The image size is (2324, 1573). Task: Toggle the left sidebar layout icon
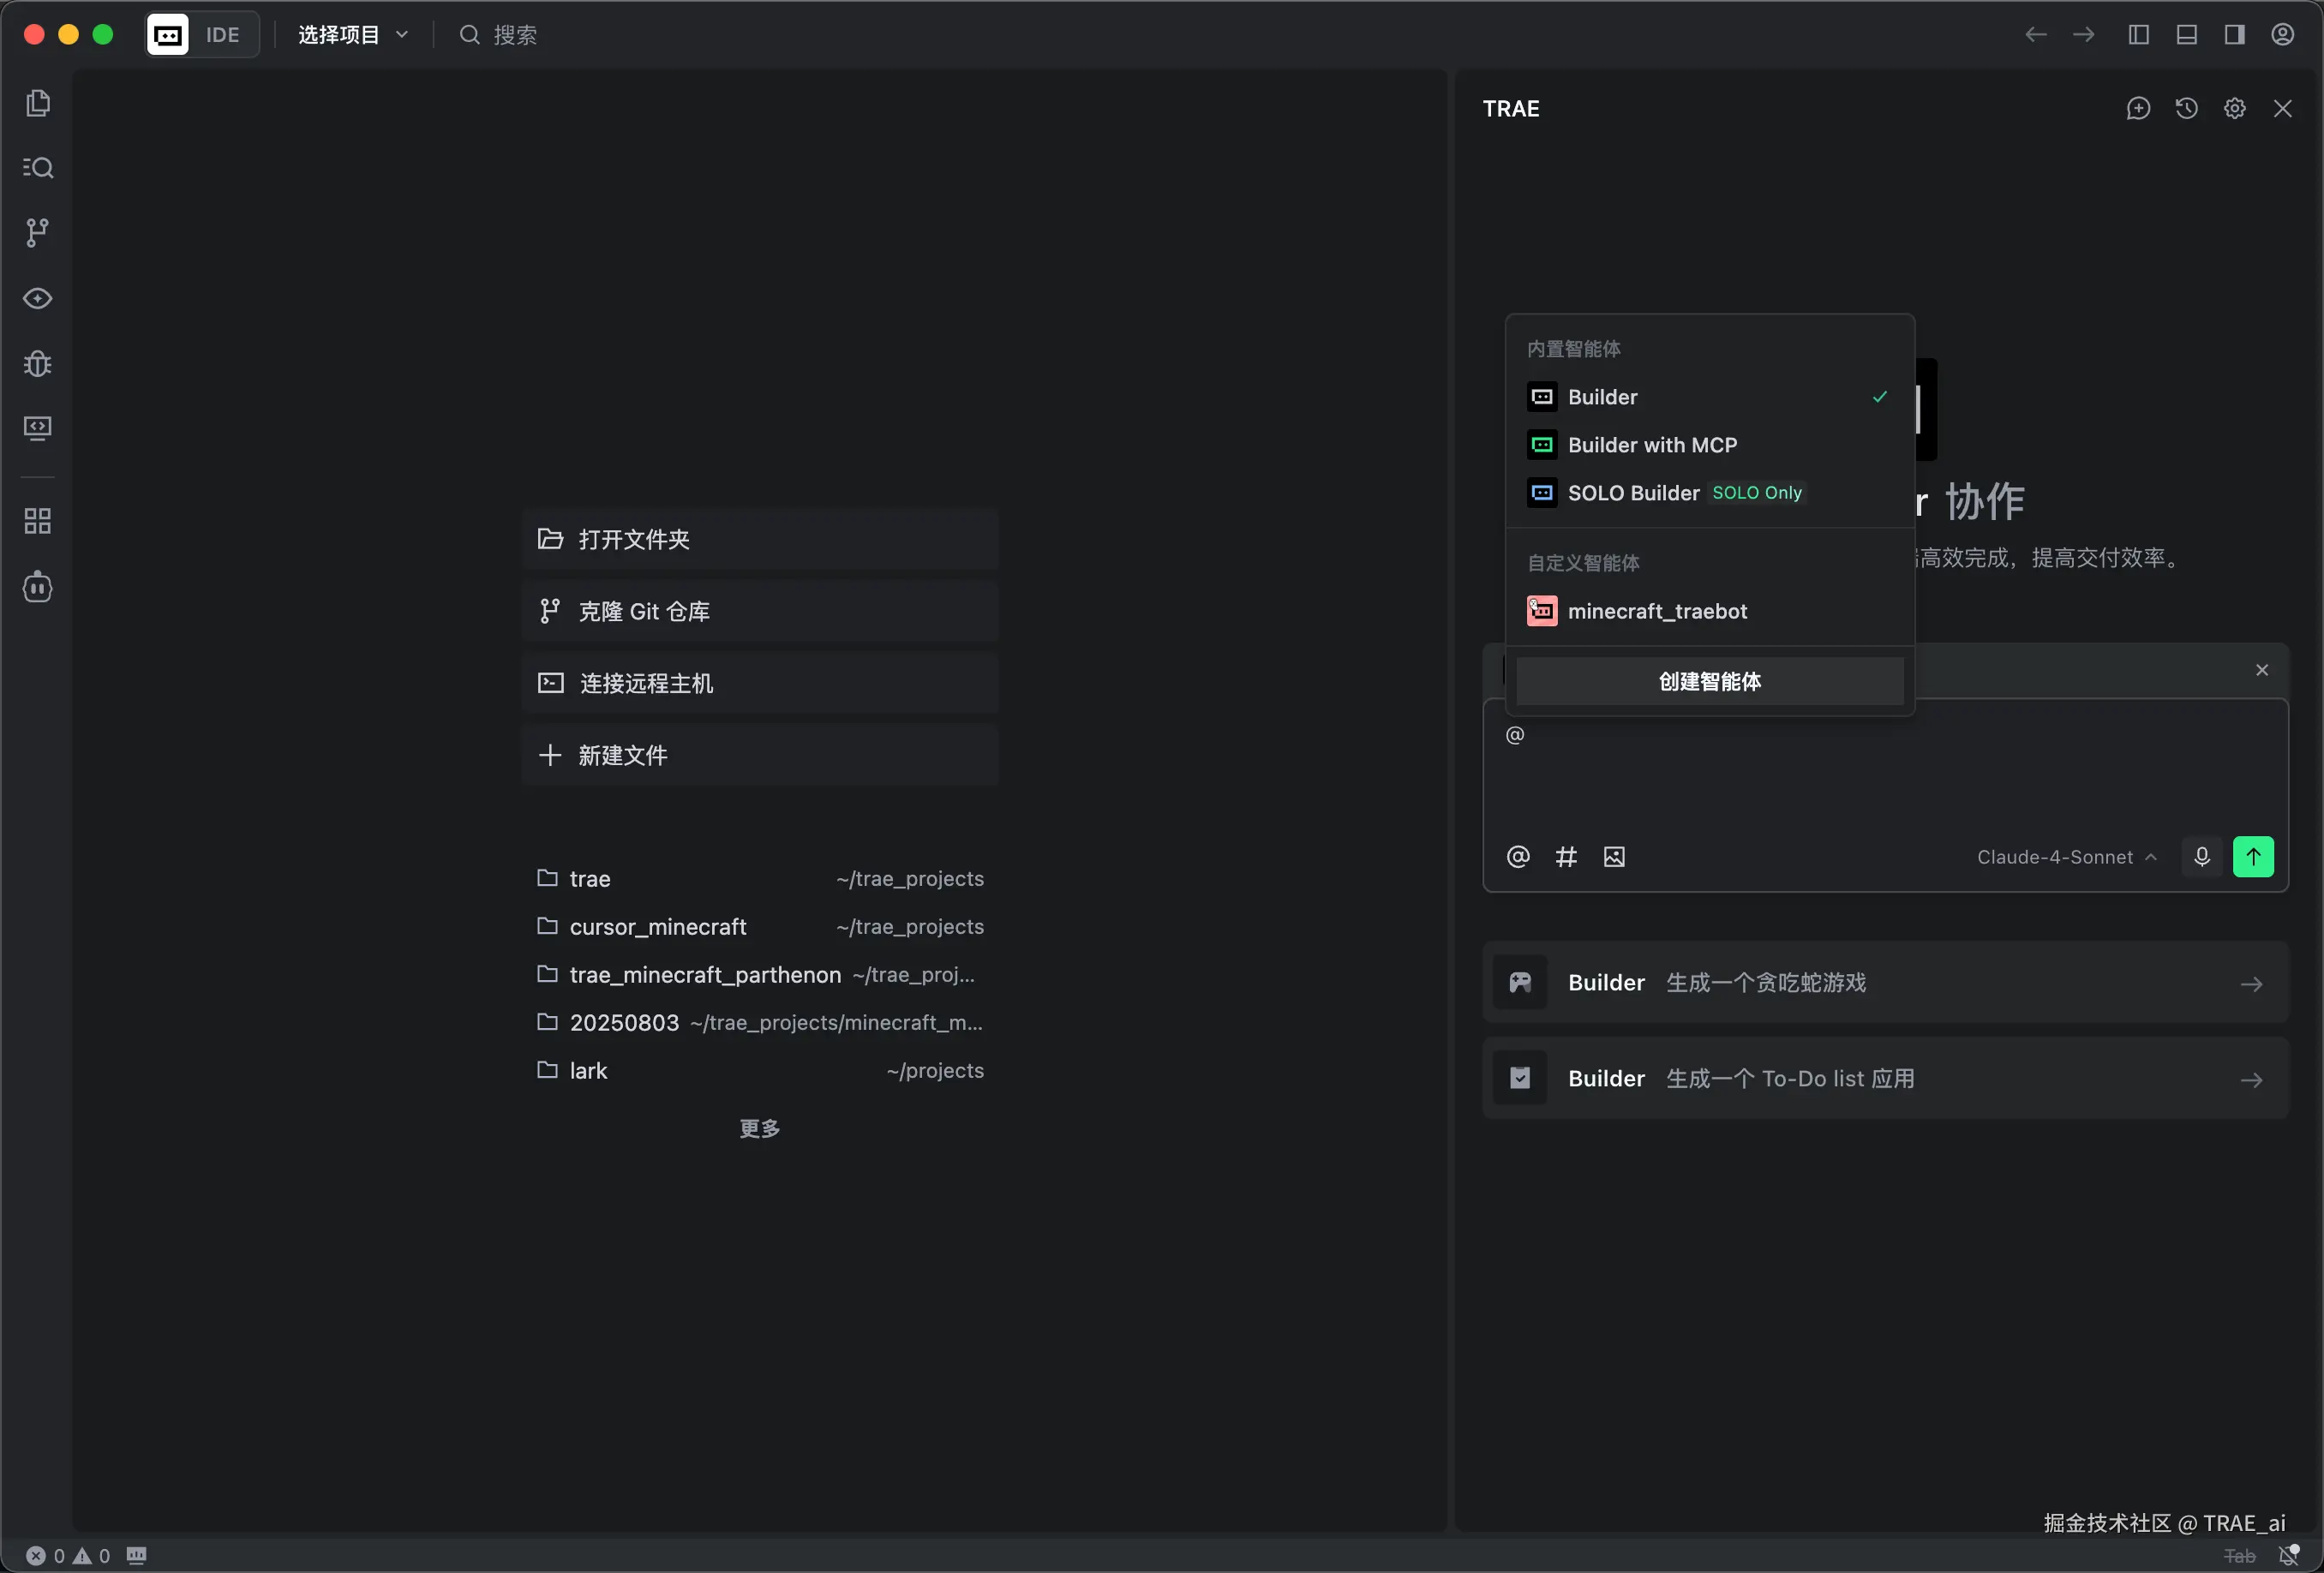point(2138,35)
